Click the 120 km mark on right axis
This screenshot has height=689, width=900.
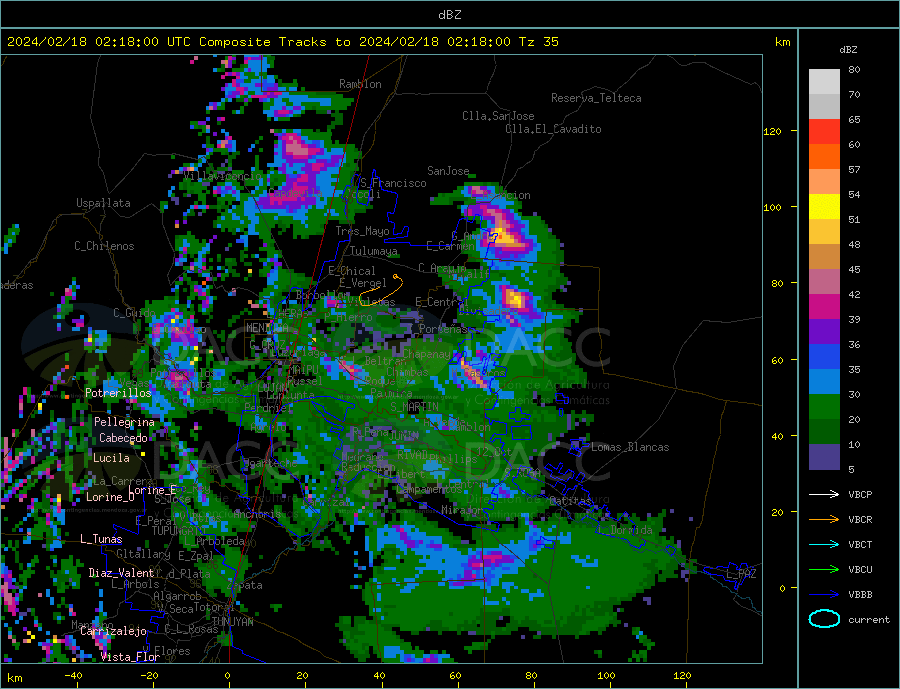(772, 131)
